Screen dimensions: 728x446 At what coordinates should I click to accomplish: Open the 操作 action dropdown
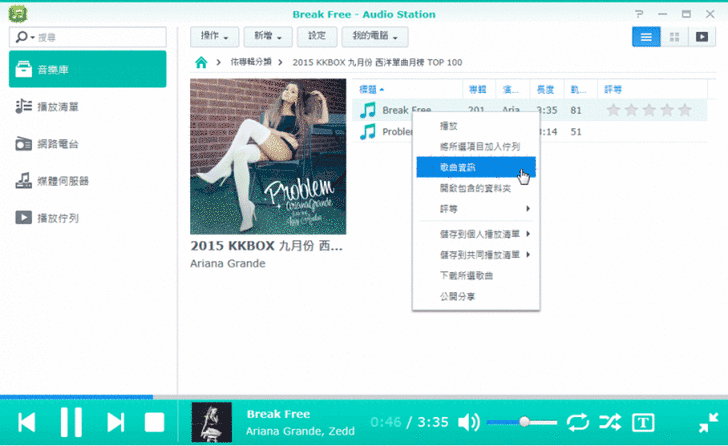[214, 37]
